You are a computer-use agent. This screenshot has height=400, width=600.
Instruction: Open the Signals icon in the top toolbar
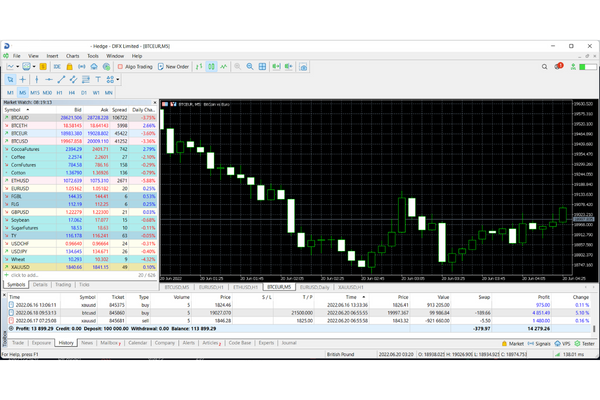click(x=82, y=67)
